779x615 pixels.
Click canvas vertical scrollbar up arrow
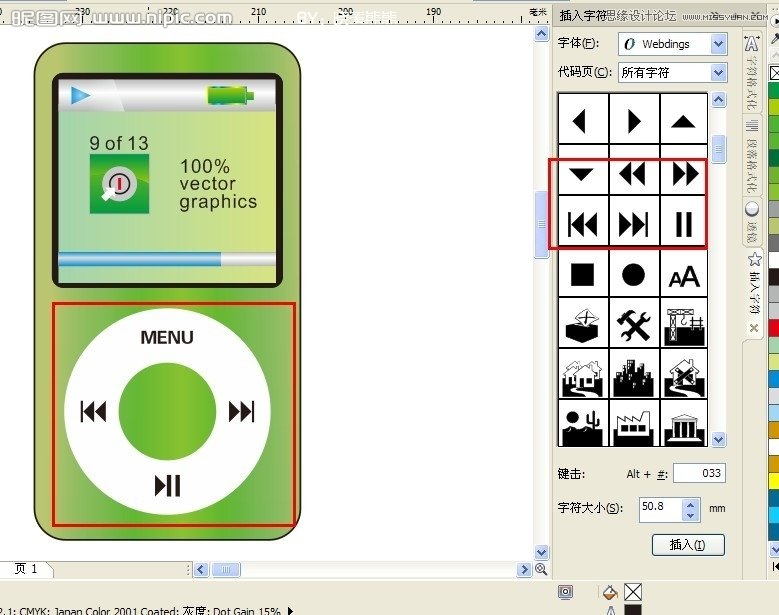[x=541, y=34]
